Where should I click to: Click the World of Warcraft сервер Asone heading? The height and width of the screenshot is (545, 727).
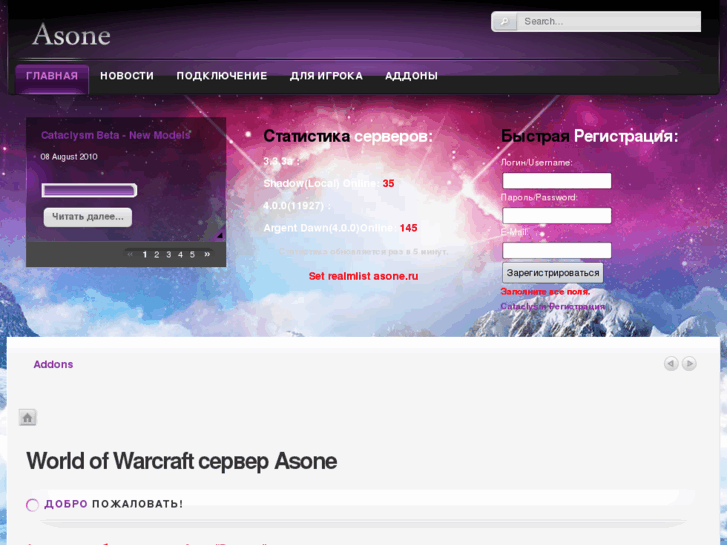(182, 461)
